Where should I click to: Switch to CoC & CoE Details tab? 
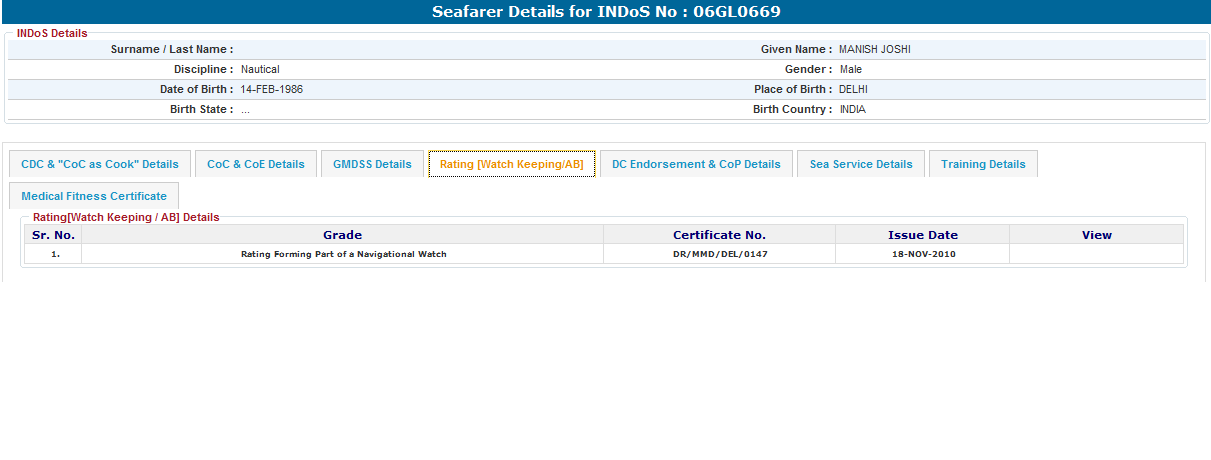(256, 164)
